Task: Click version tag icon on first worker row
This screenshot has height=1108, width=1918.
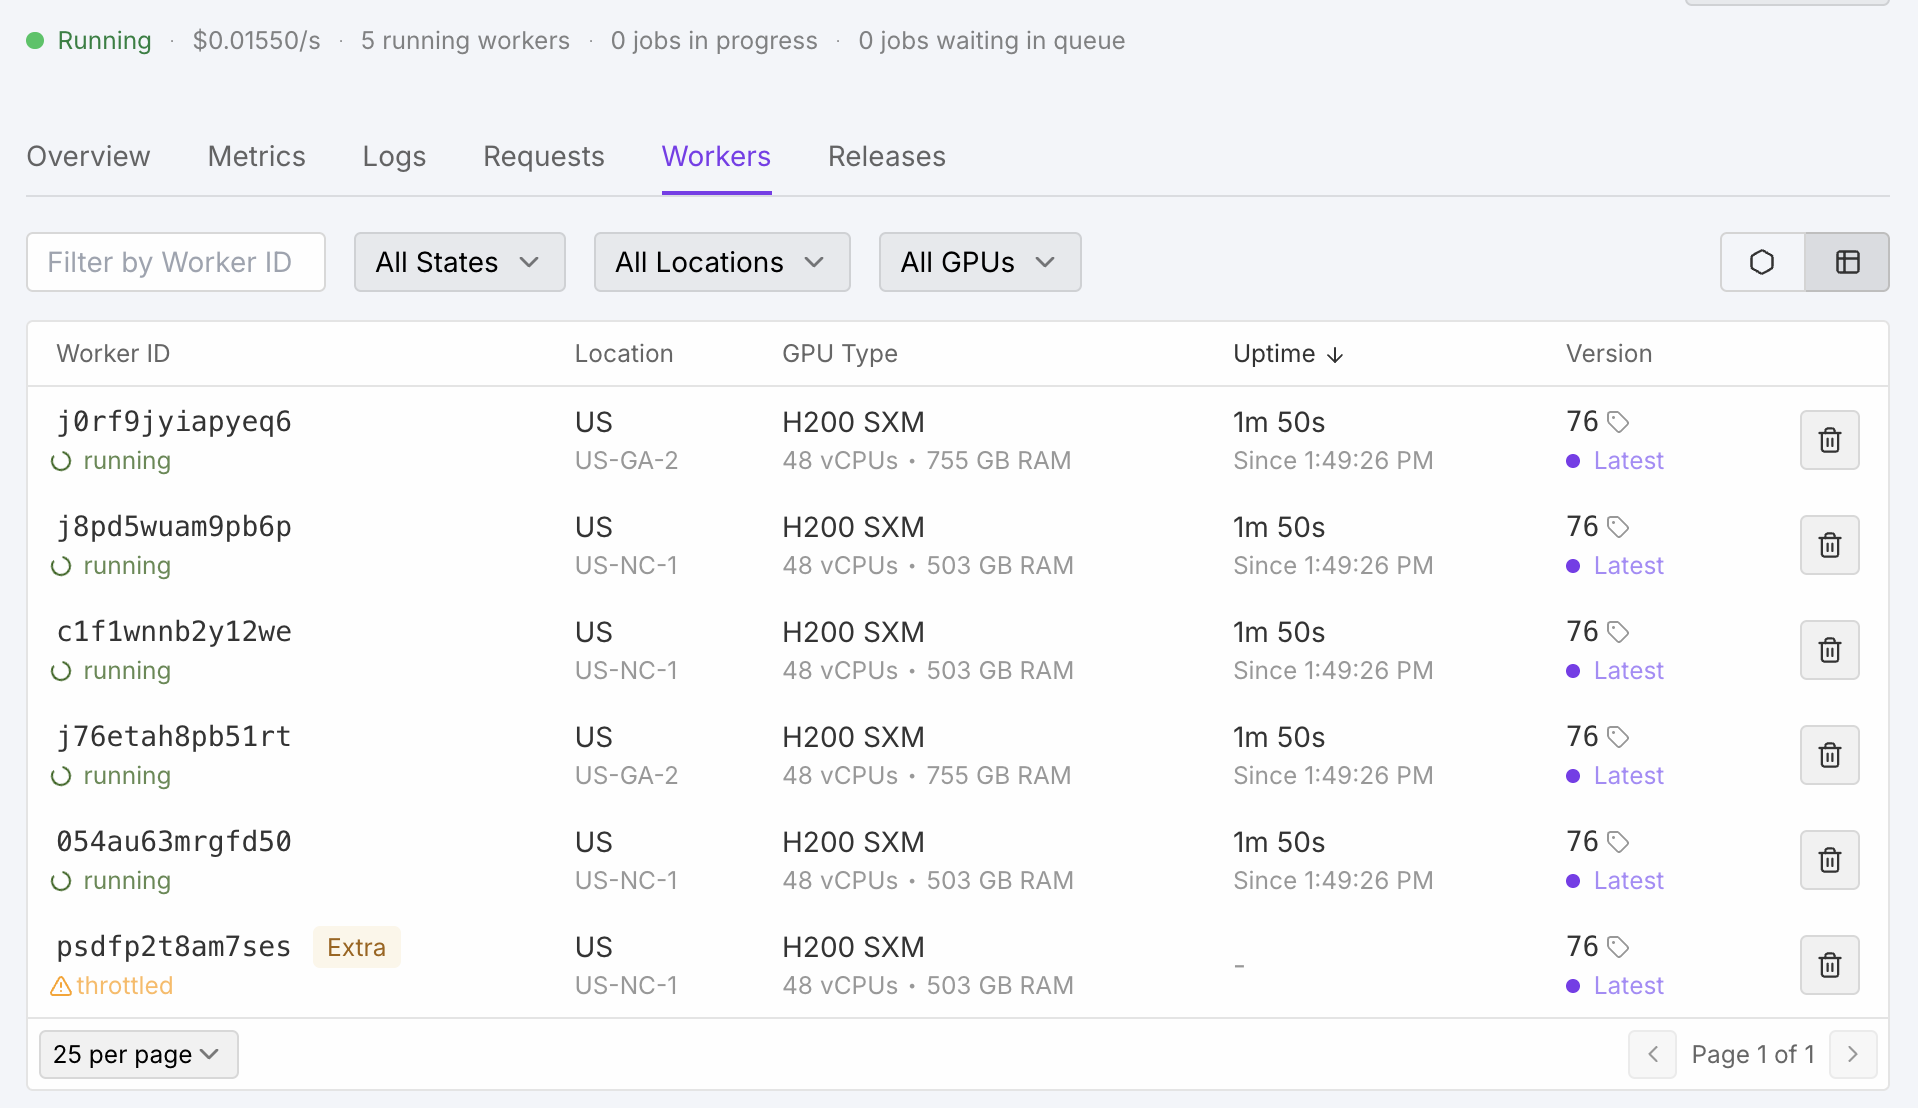Action: [x=1618, y=422]
